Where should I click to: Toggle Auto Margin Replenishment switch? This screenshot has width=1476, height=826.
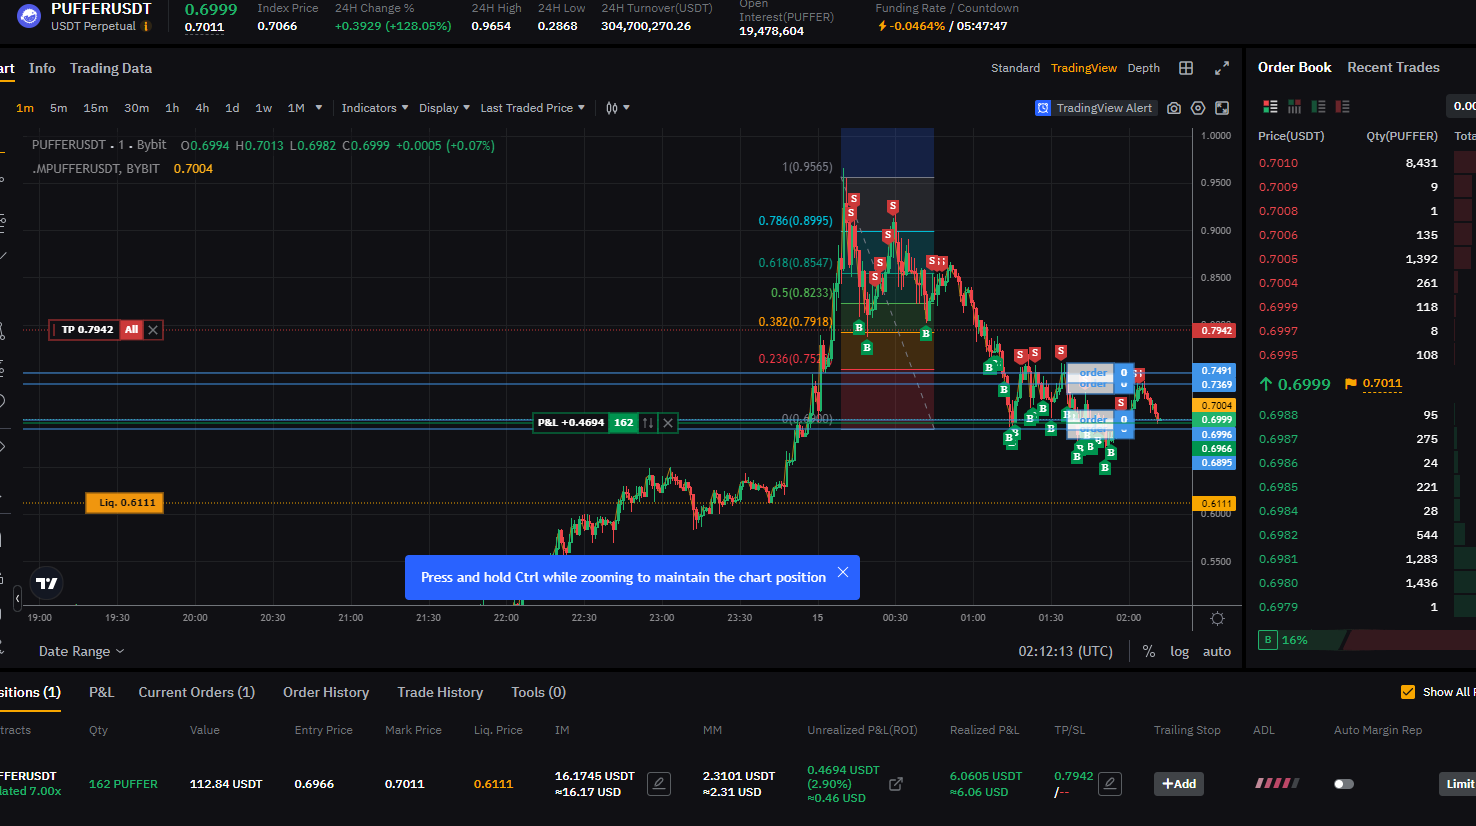click(1344, 784)
